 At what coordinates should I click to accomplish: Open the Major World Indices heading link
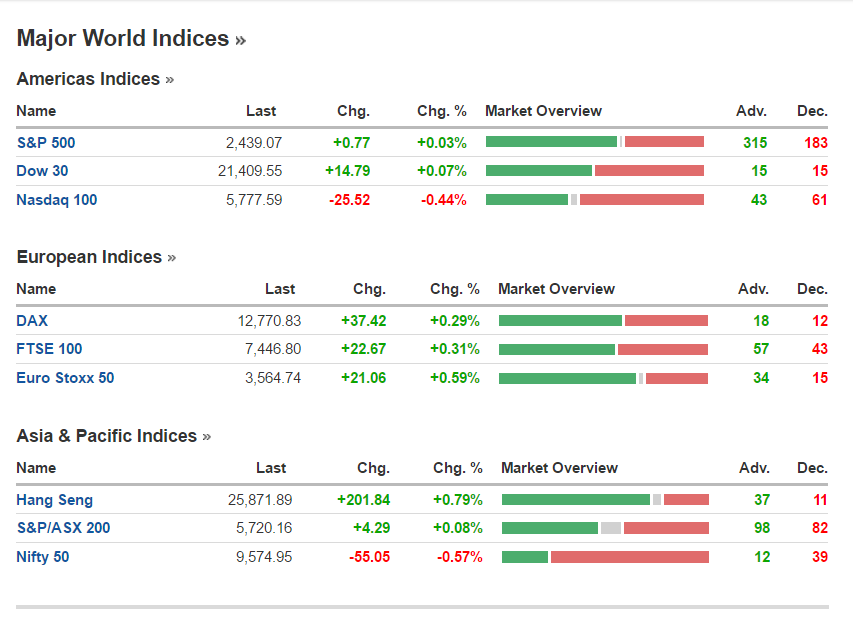(131, 39)
